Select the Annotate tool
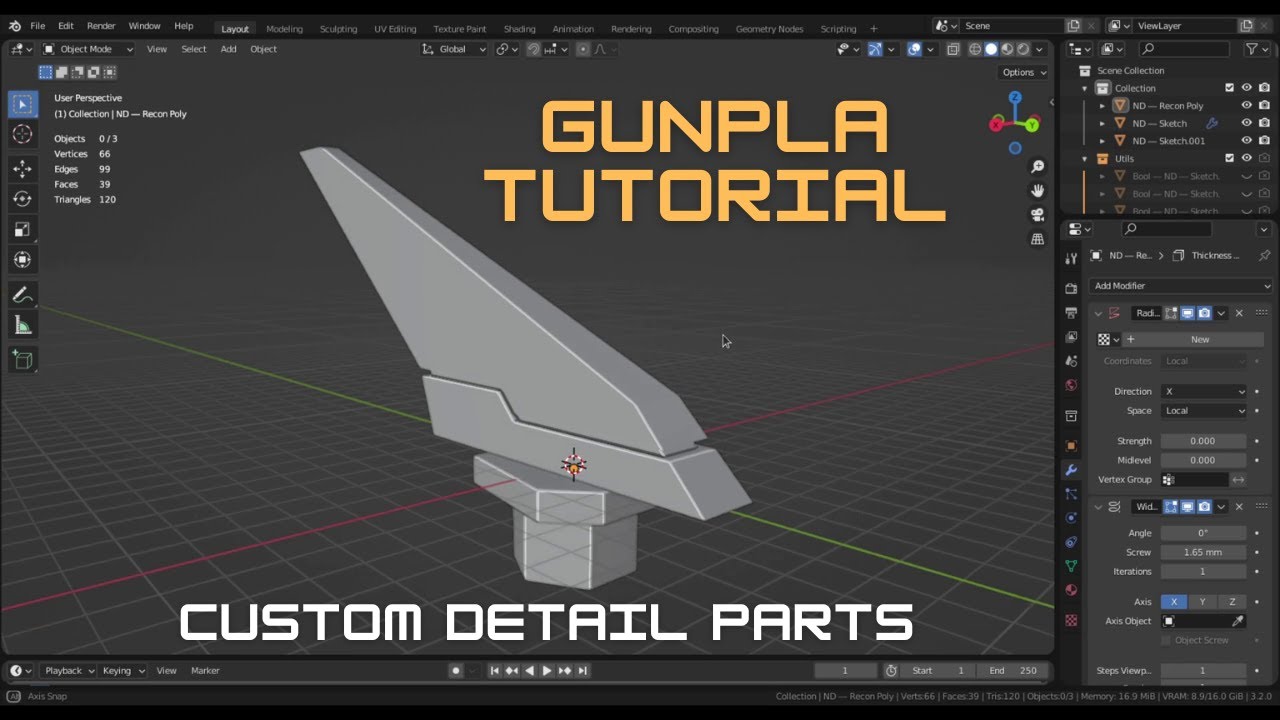Image resolution: width=1280 pixels, height=720 pixels. [x=23, y=294]
